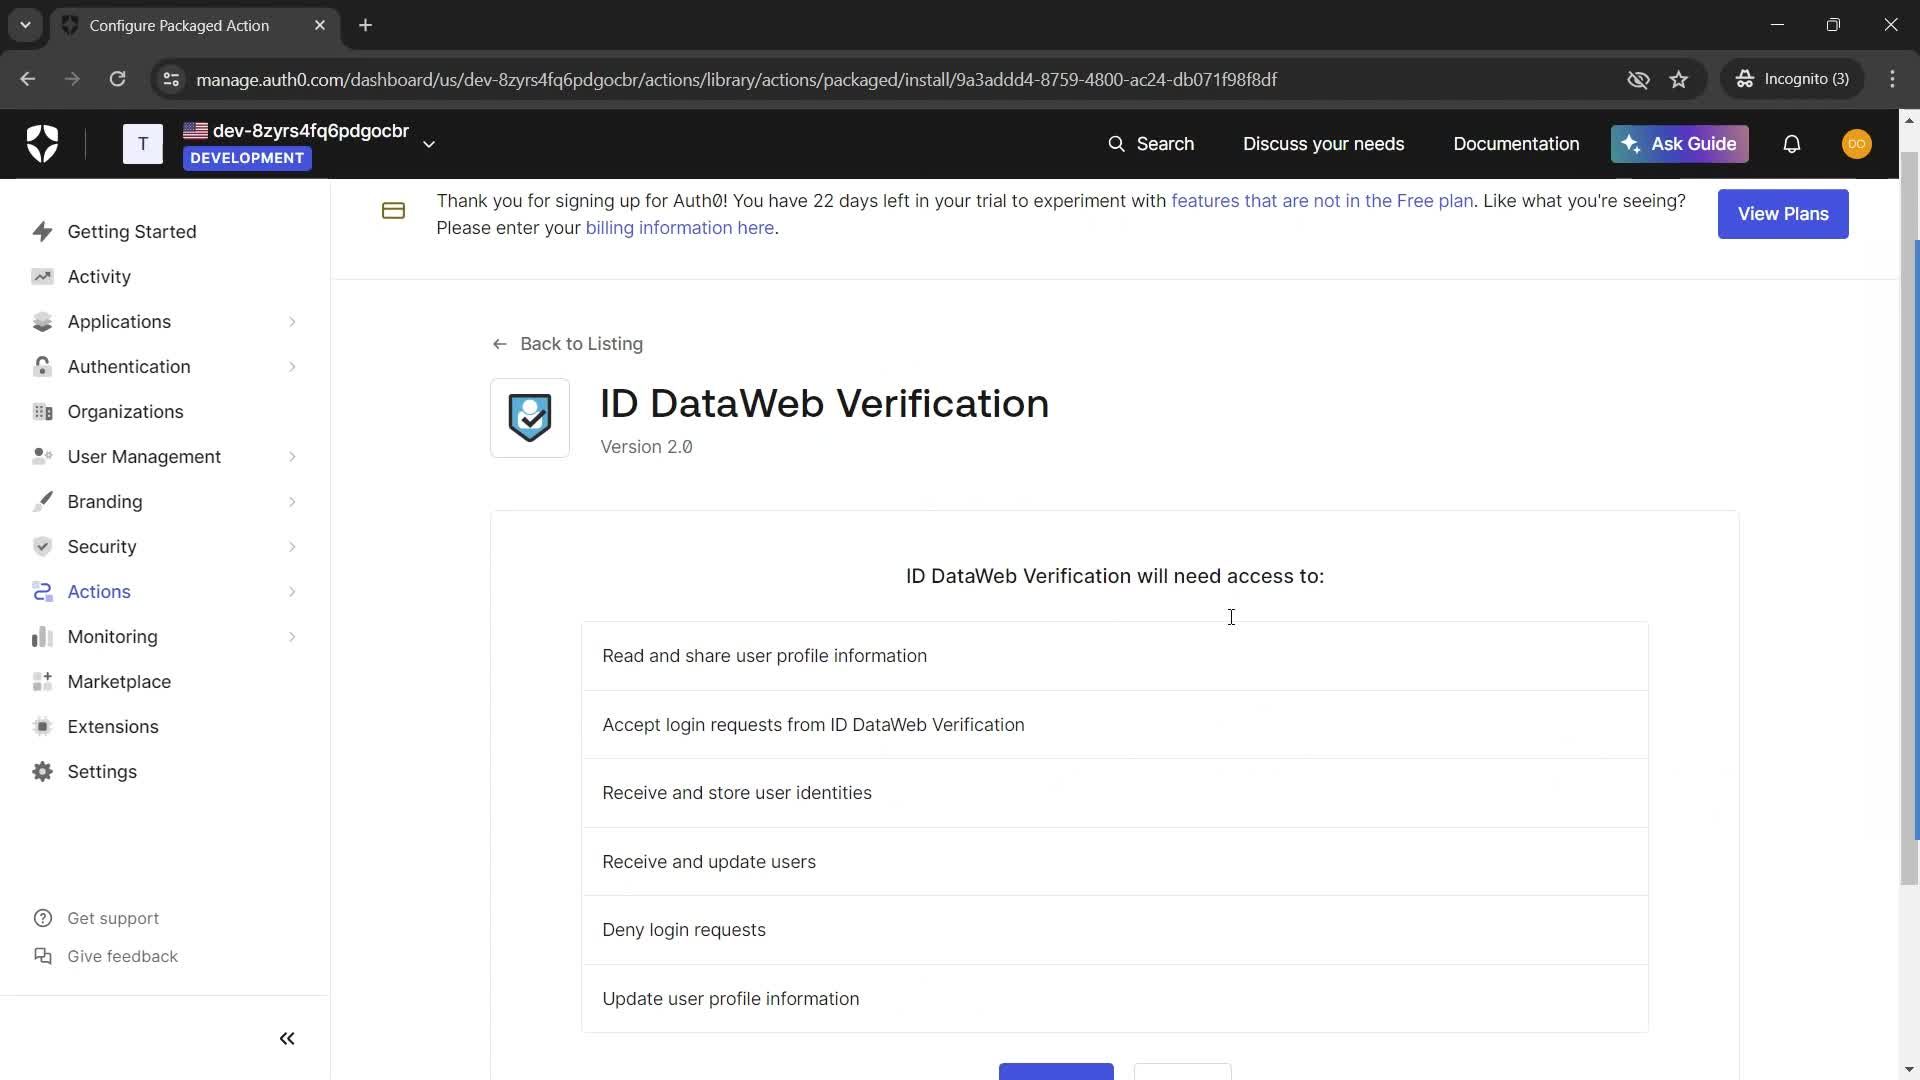Click the third-party cookies eye icon
1920x1080 pixels.
pyautogui.click(x=1638, y=79)
